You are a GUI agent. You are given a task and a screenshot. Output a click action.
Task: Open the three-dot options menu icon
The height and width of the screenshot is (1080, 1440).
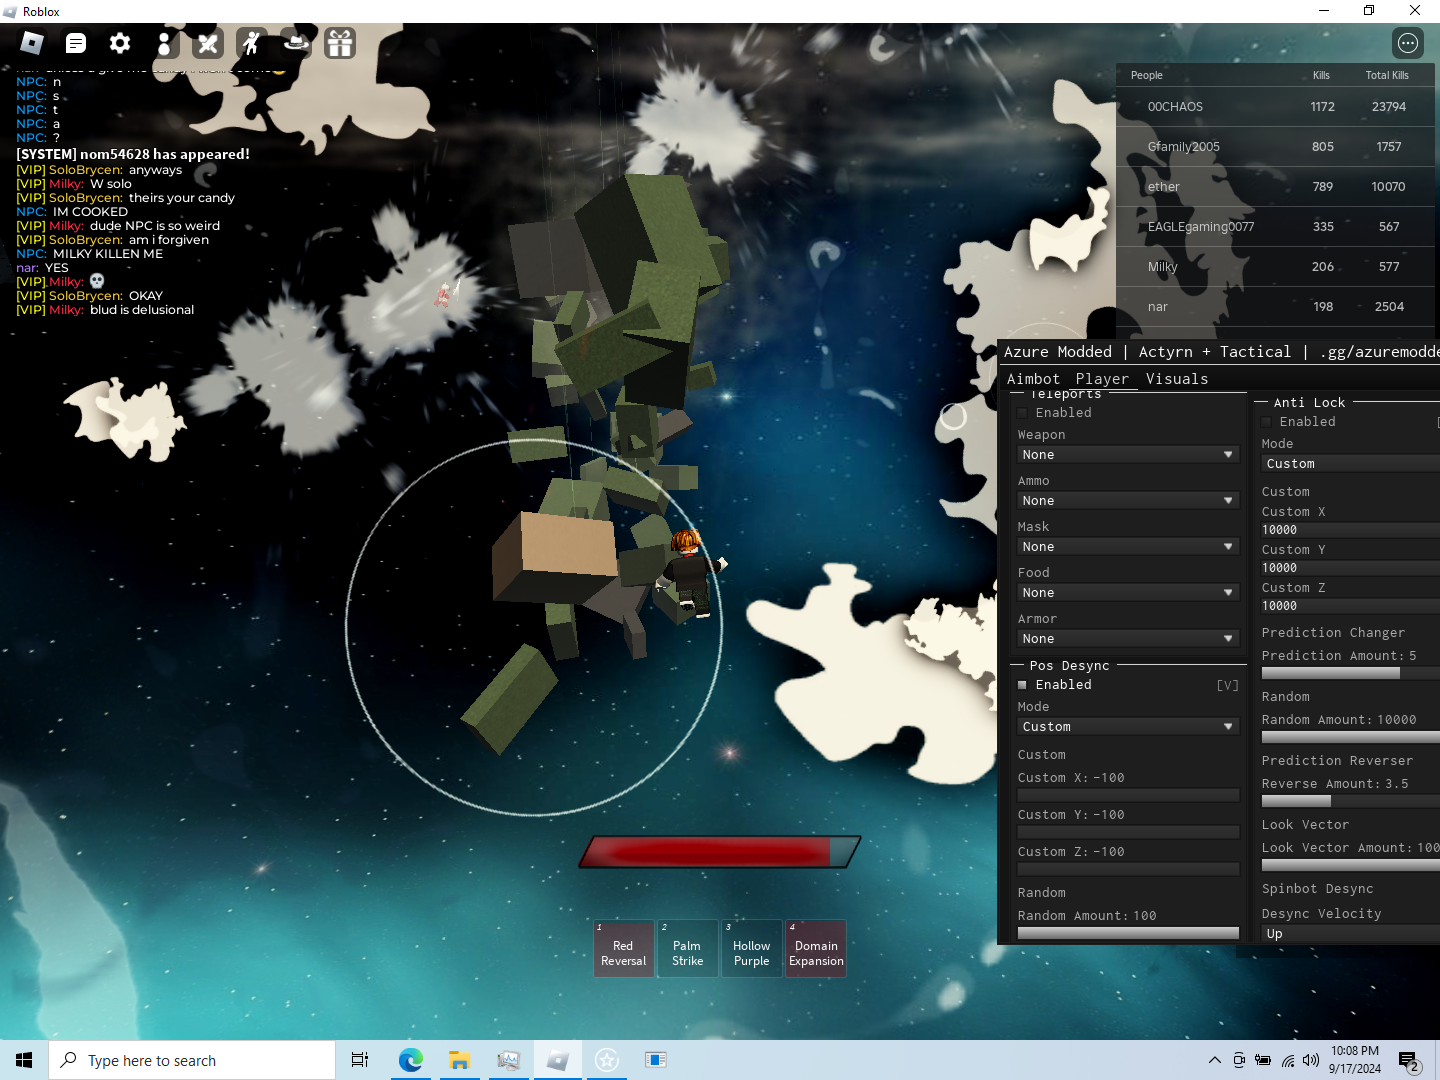tap(1408, 43)
